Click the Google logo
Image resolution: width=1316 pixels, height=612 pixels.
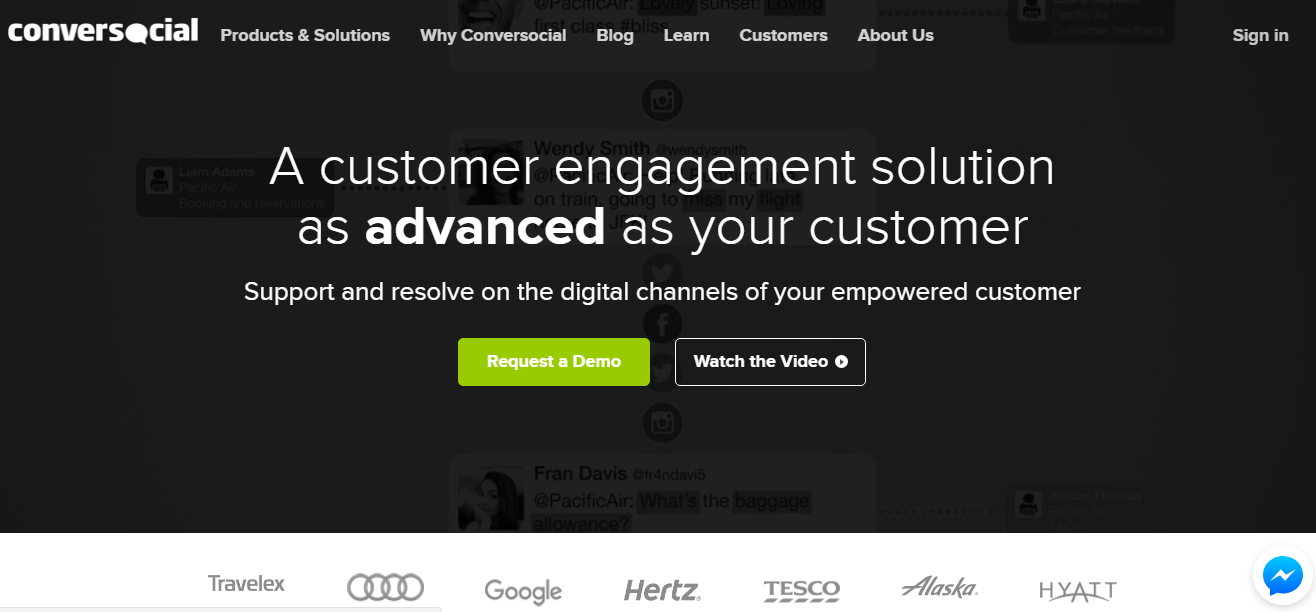(x=523, y=591)
